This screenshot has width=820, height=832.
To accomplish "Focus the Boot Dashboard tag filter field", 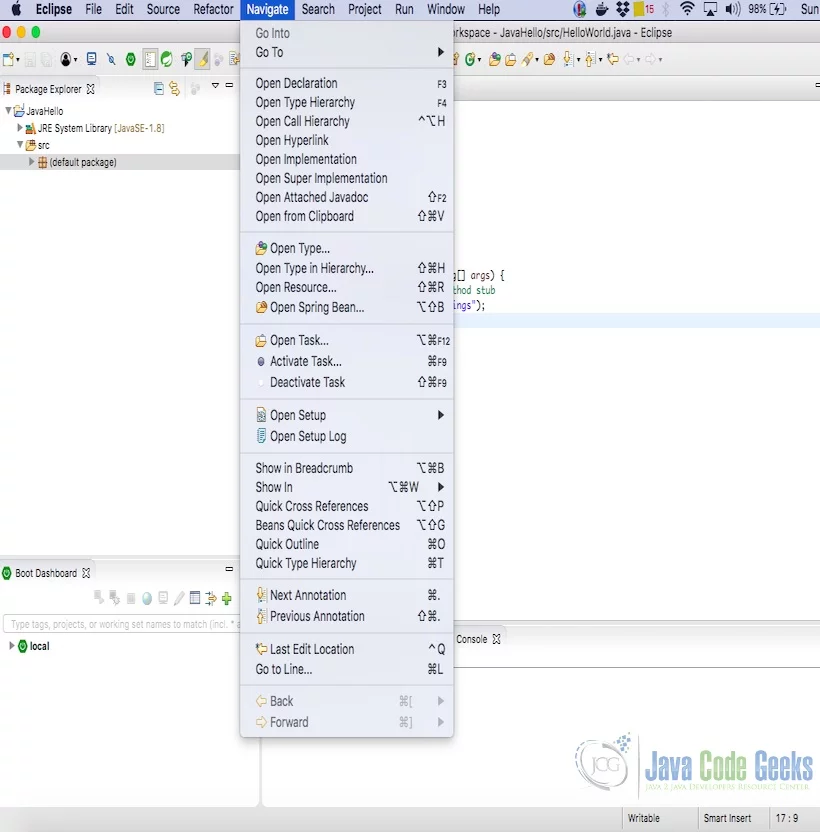I will (122, 624).
